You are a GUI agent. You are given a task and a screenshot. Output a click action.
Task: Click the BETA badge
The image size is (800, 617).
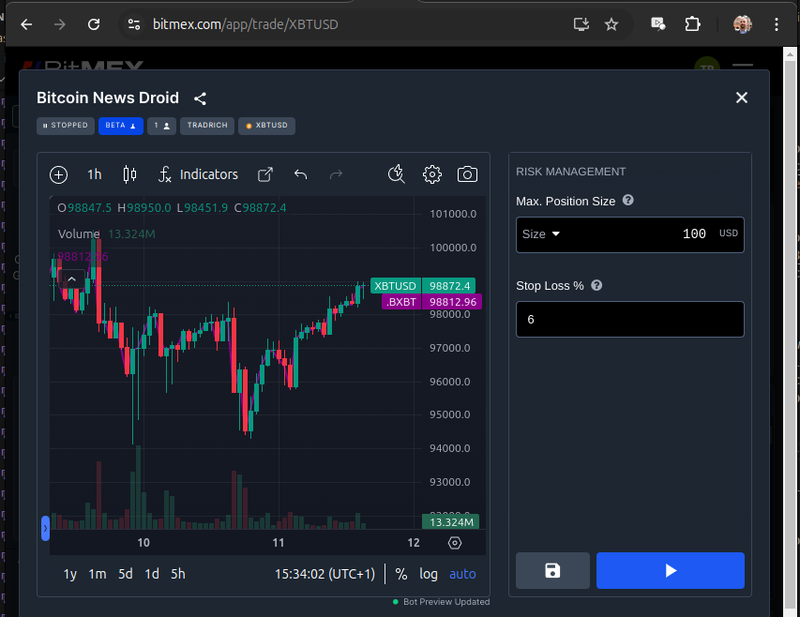120,126
